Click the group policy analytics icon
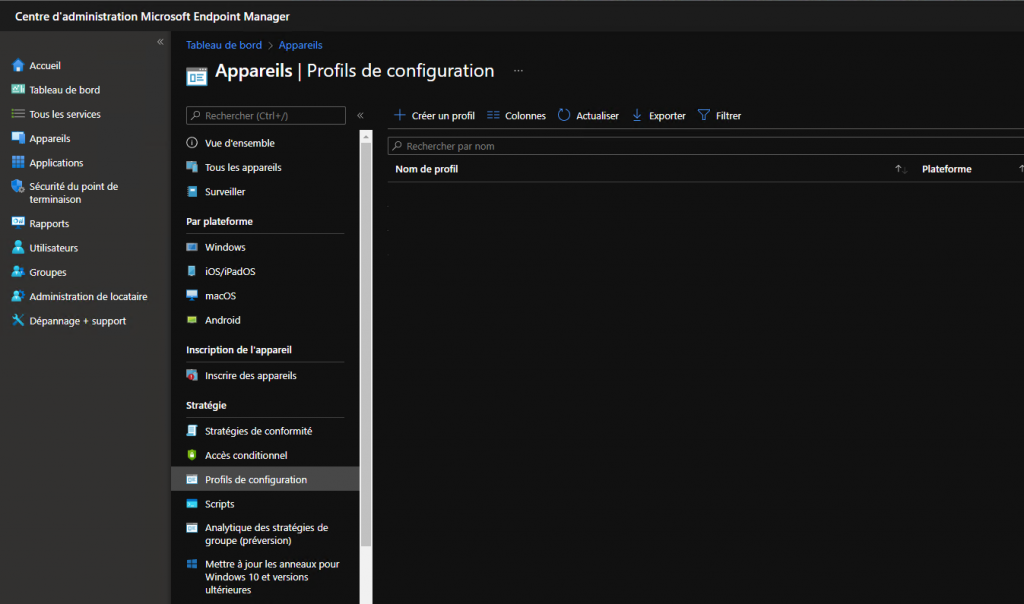 [192, 528]
